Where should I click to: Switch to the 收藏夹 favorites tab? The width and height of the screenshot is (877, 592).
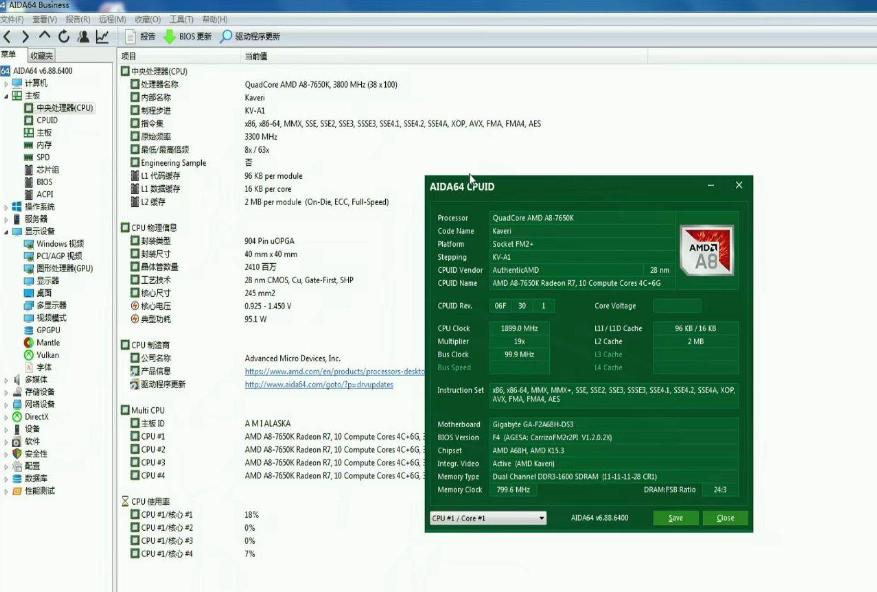(41, 55)
